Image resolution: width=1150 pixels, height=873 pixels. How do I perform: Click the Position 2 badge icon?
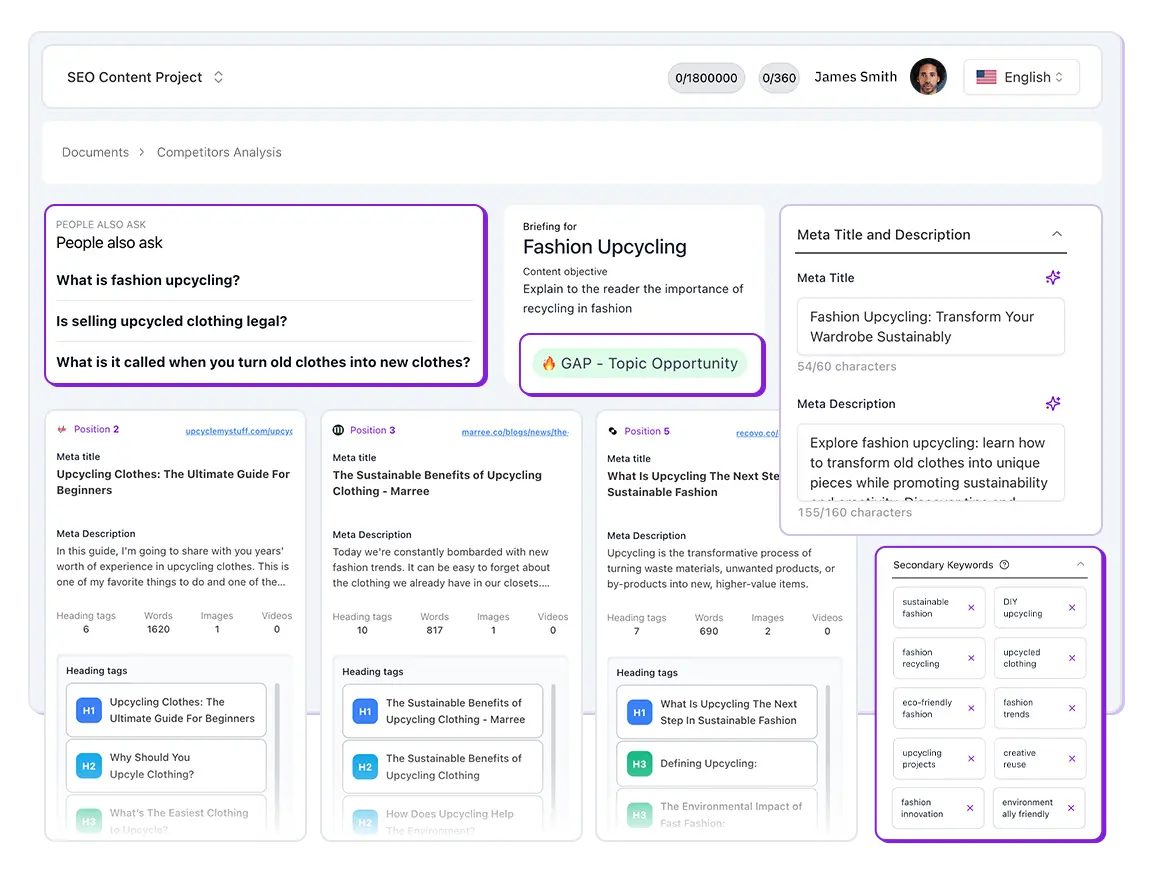62,429
